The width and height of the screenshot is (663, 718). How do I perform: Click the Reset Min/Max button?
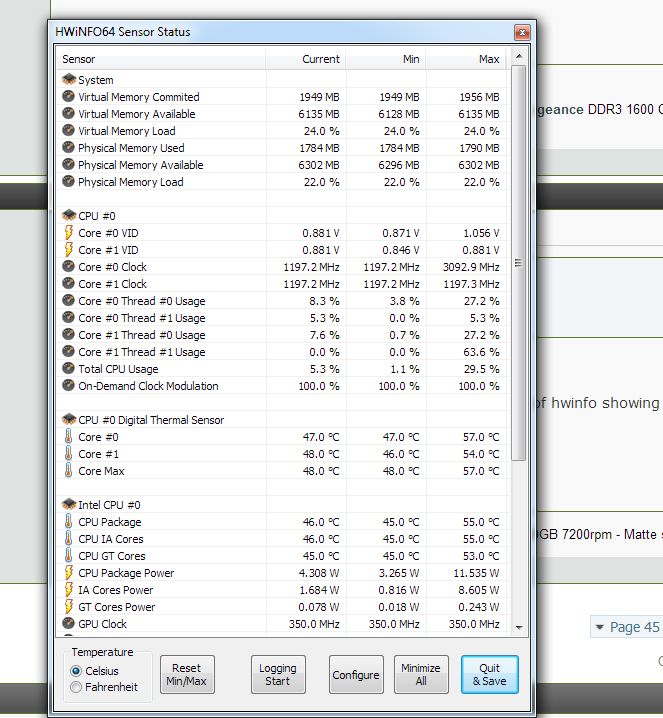[187, 674]
